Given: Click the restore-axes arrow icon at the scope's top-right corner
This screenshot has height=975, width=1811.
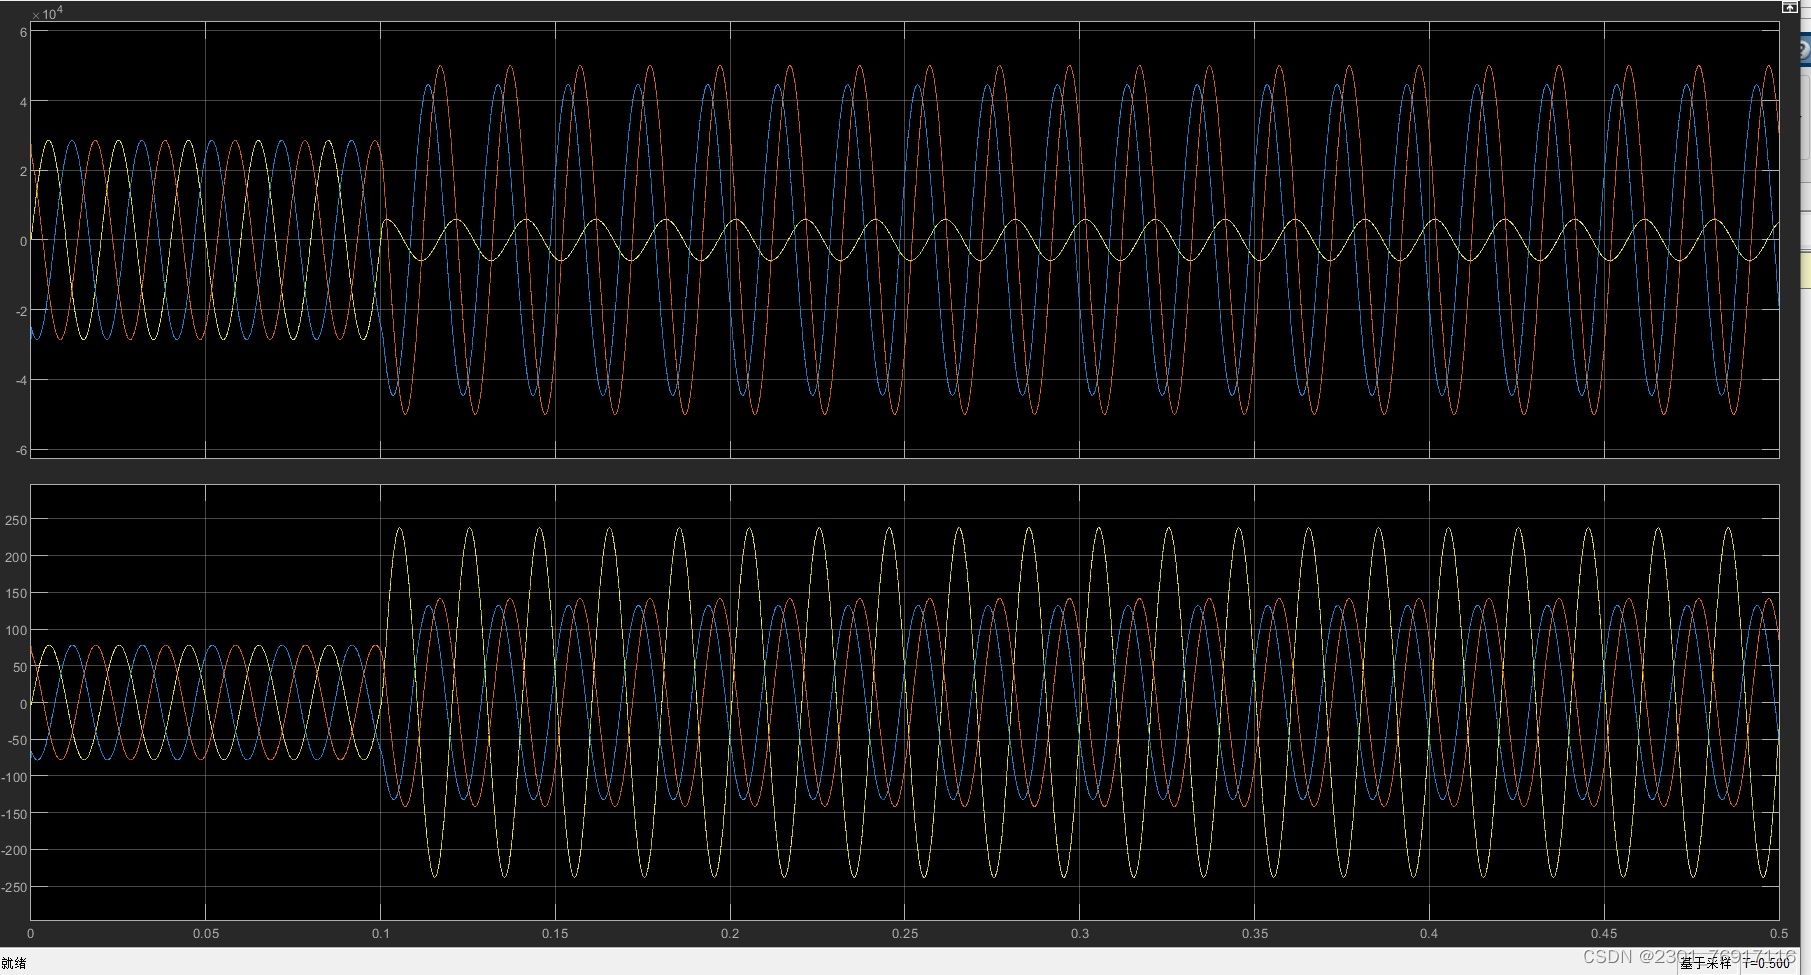Looking at the screenshot, I should coord(1789,7).
